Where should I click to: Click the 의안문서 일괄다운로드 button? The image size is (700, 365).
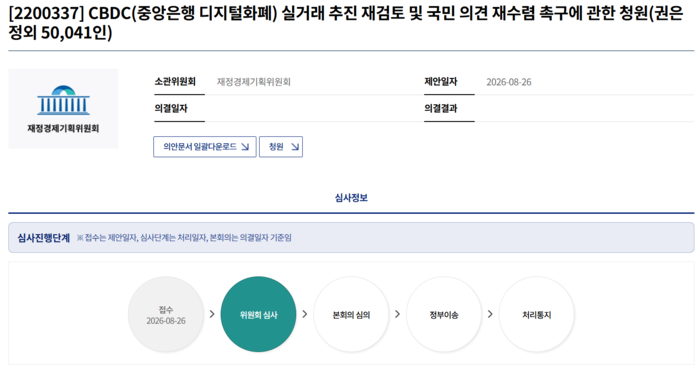coord(204,147)
